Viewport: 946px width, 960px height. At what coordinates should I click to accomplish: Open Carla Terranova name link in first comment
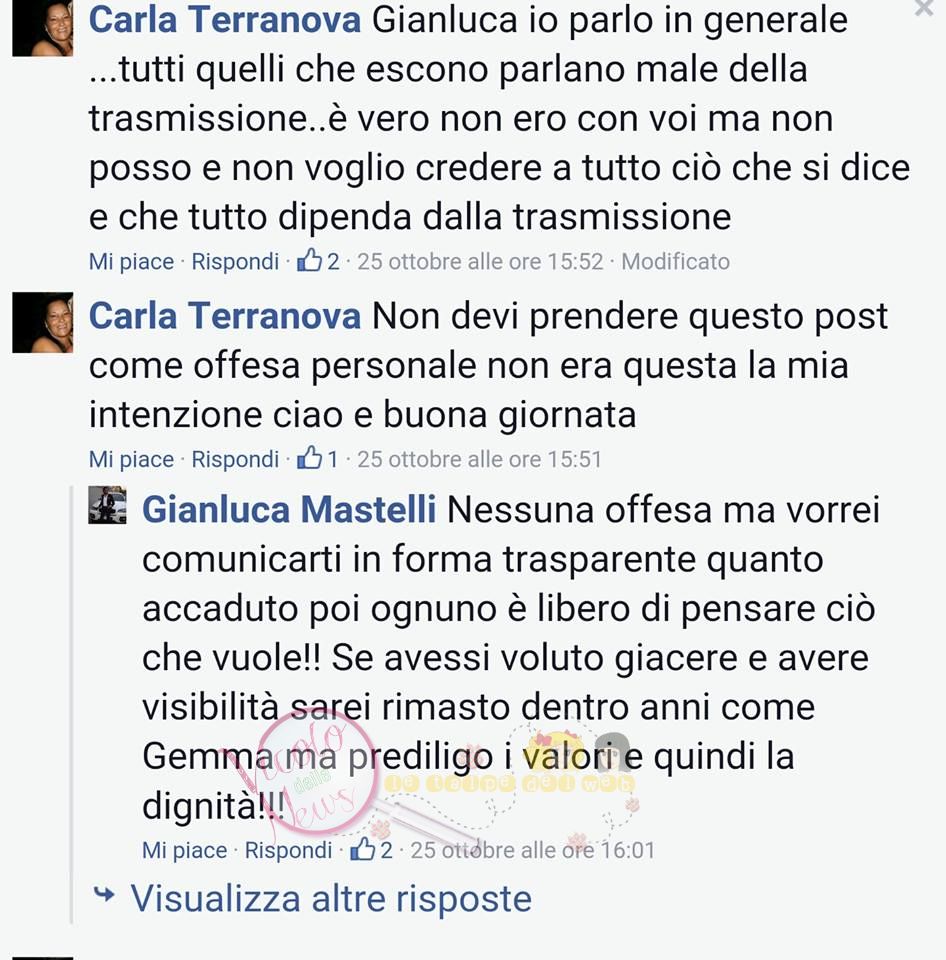225,20
